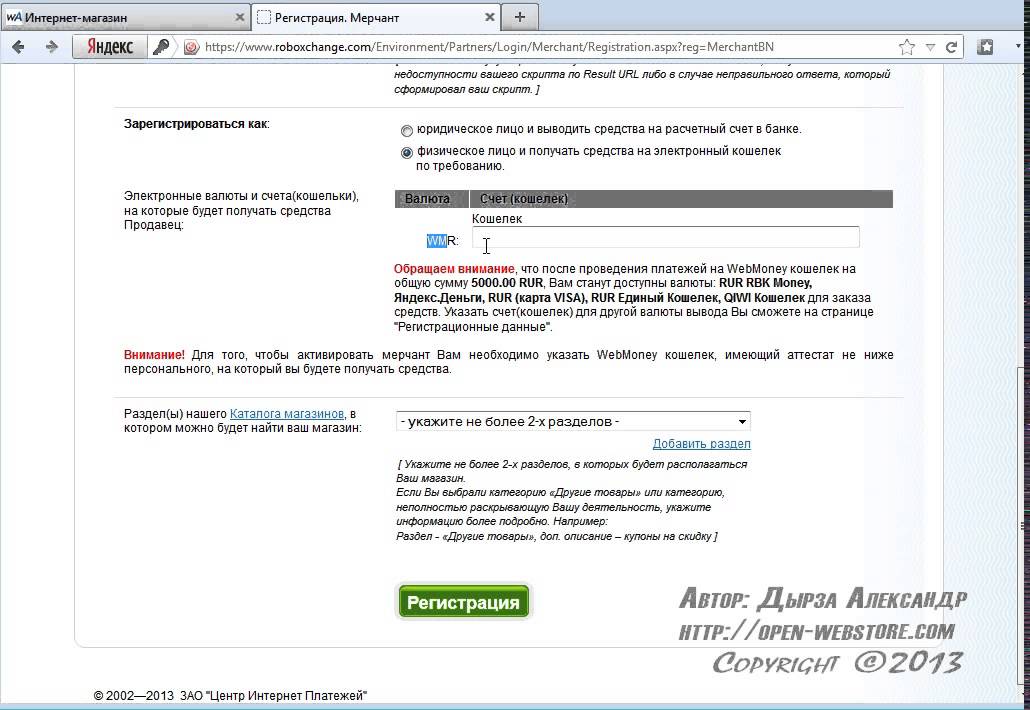Viewport: 1030px width, 710px height.
Task: Reload the page with refresh icon
Action: pyautogui.click(x=951, y=47)
